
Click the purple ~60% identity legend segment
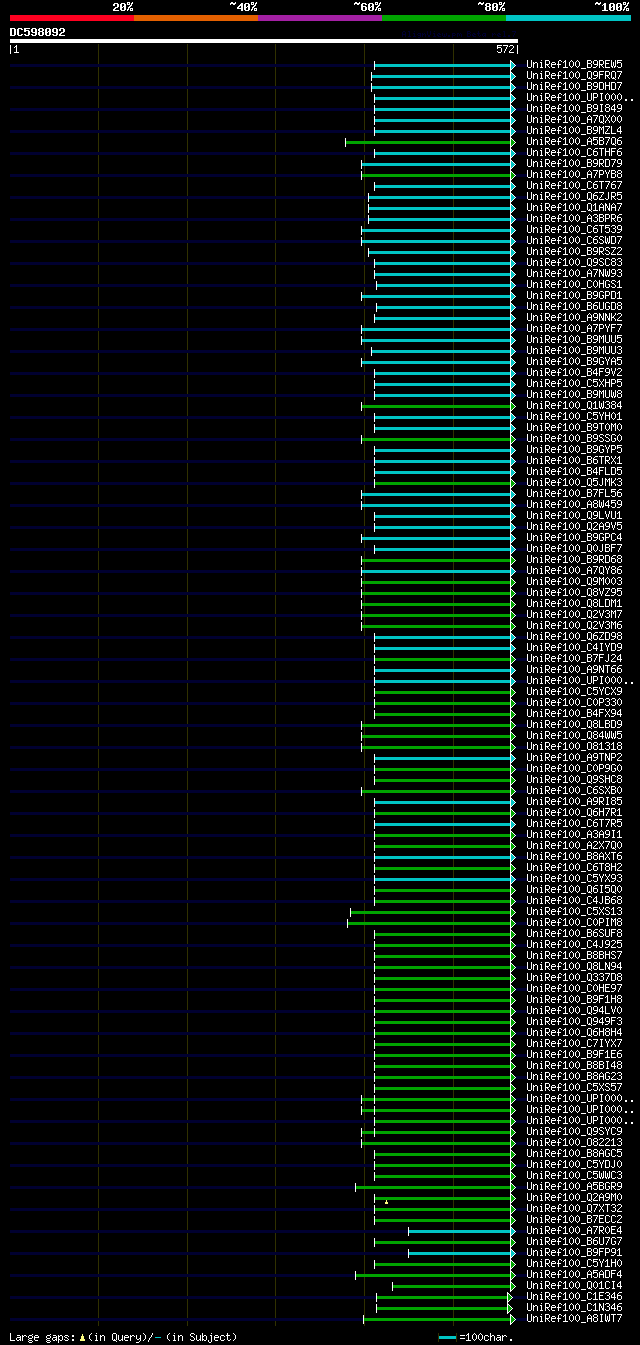[319, 18]
